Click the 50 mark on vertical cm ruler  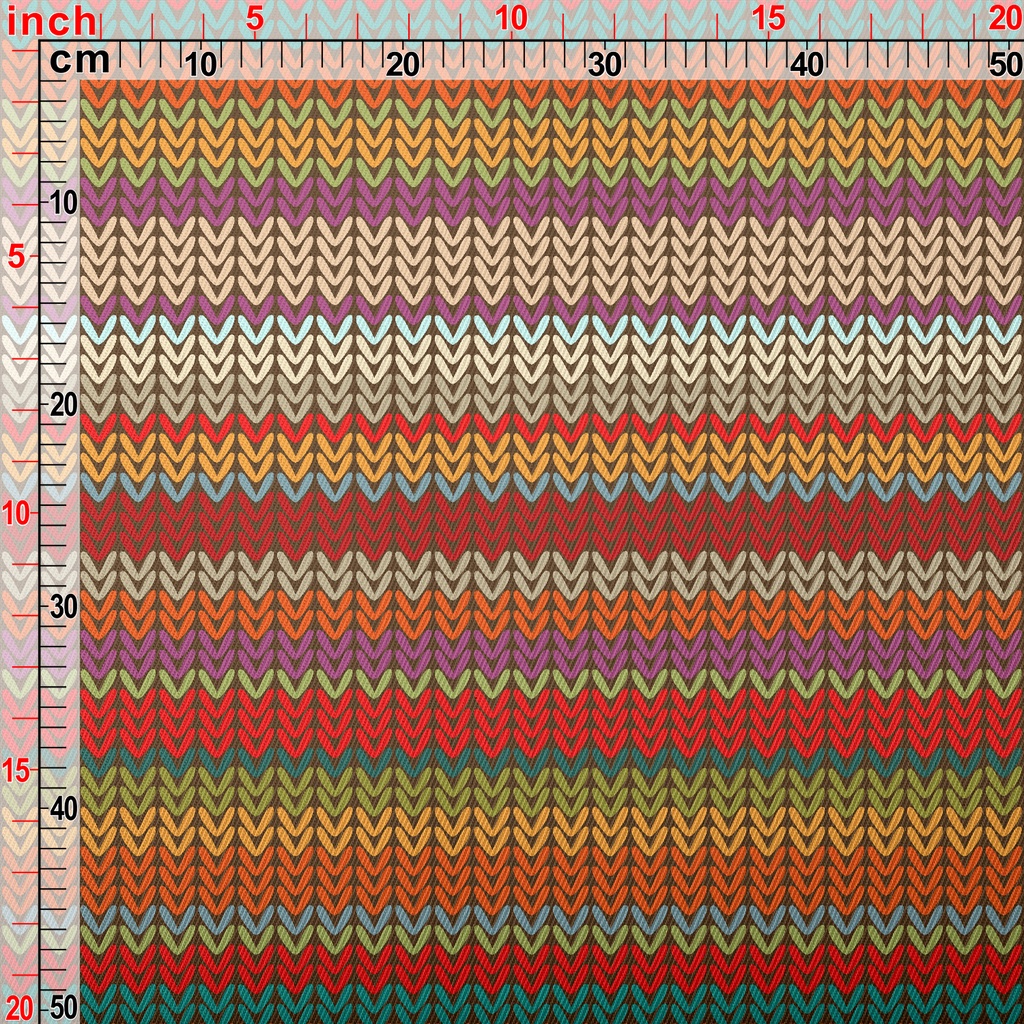click(x=63, y=1008)
